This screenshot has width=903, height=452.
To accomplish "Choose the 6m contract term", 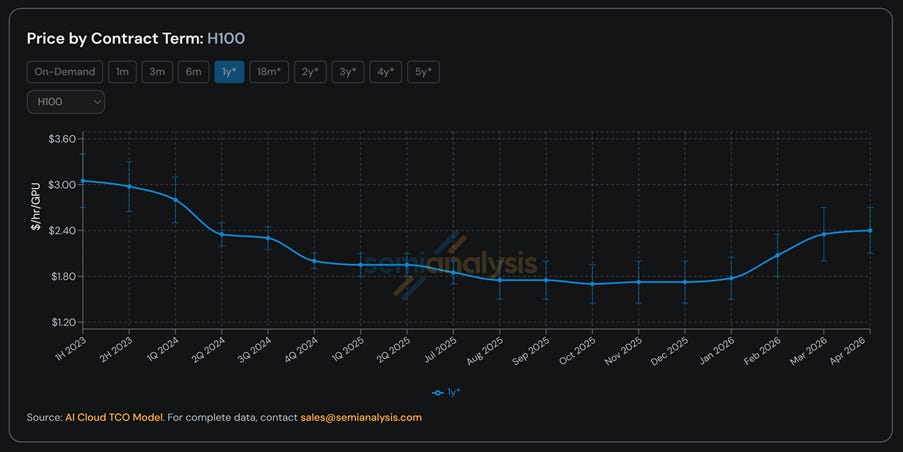I will [194, 72].
